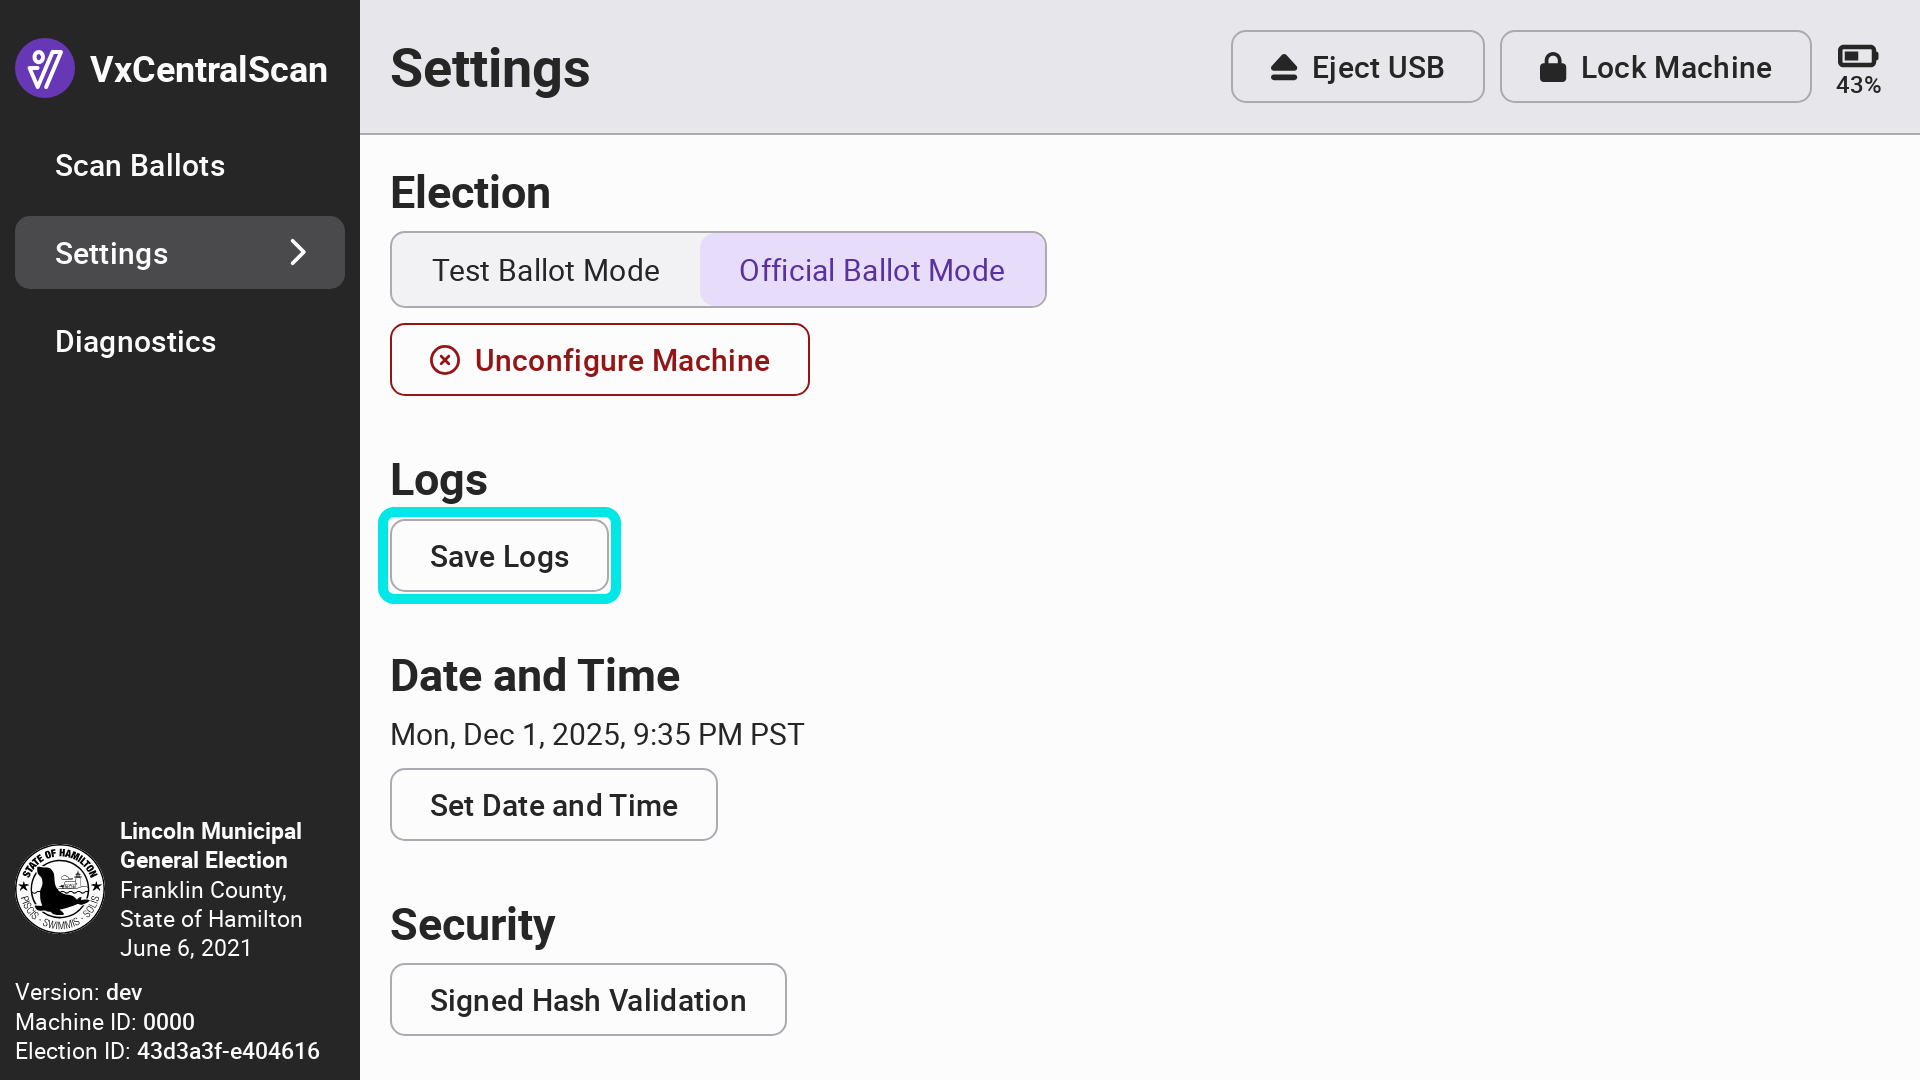
Task: Switch to Test Ballot Mode
Action: pos(546,270)
